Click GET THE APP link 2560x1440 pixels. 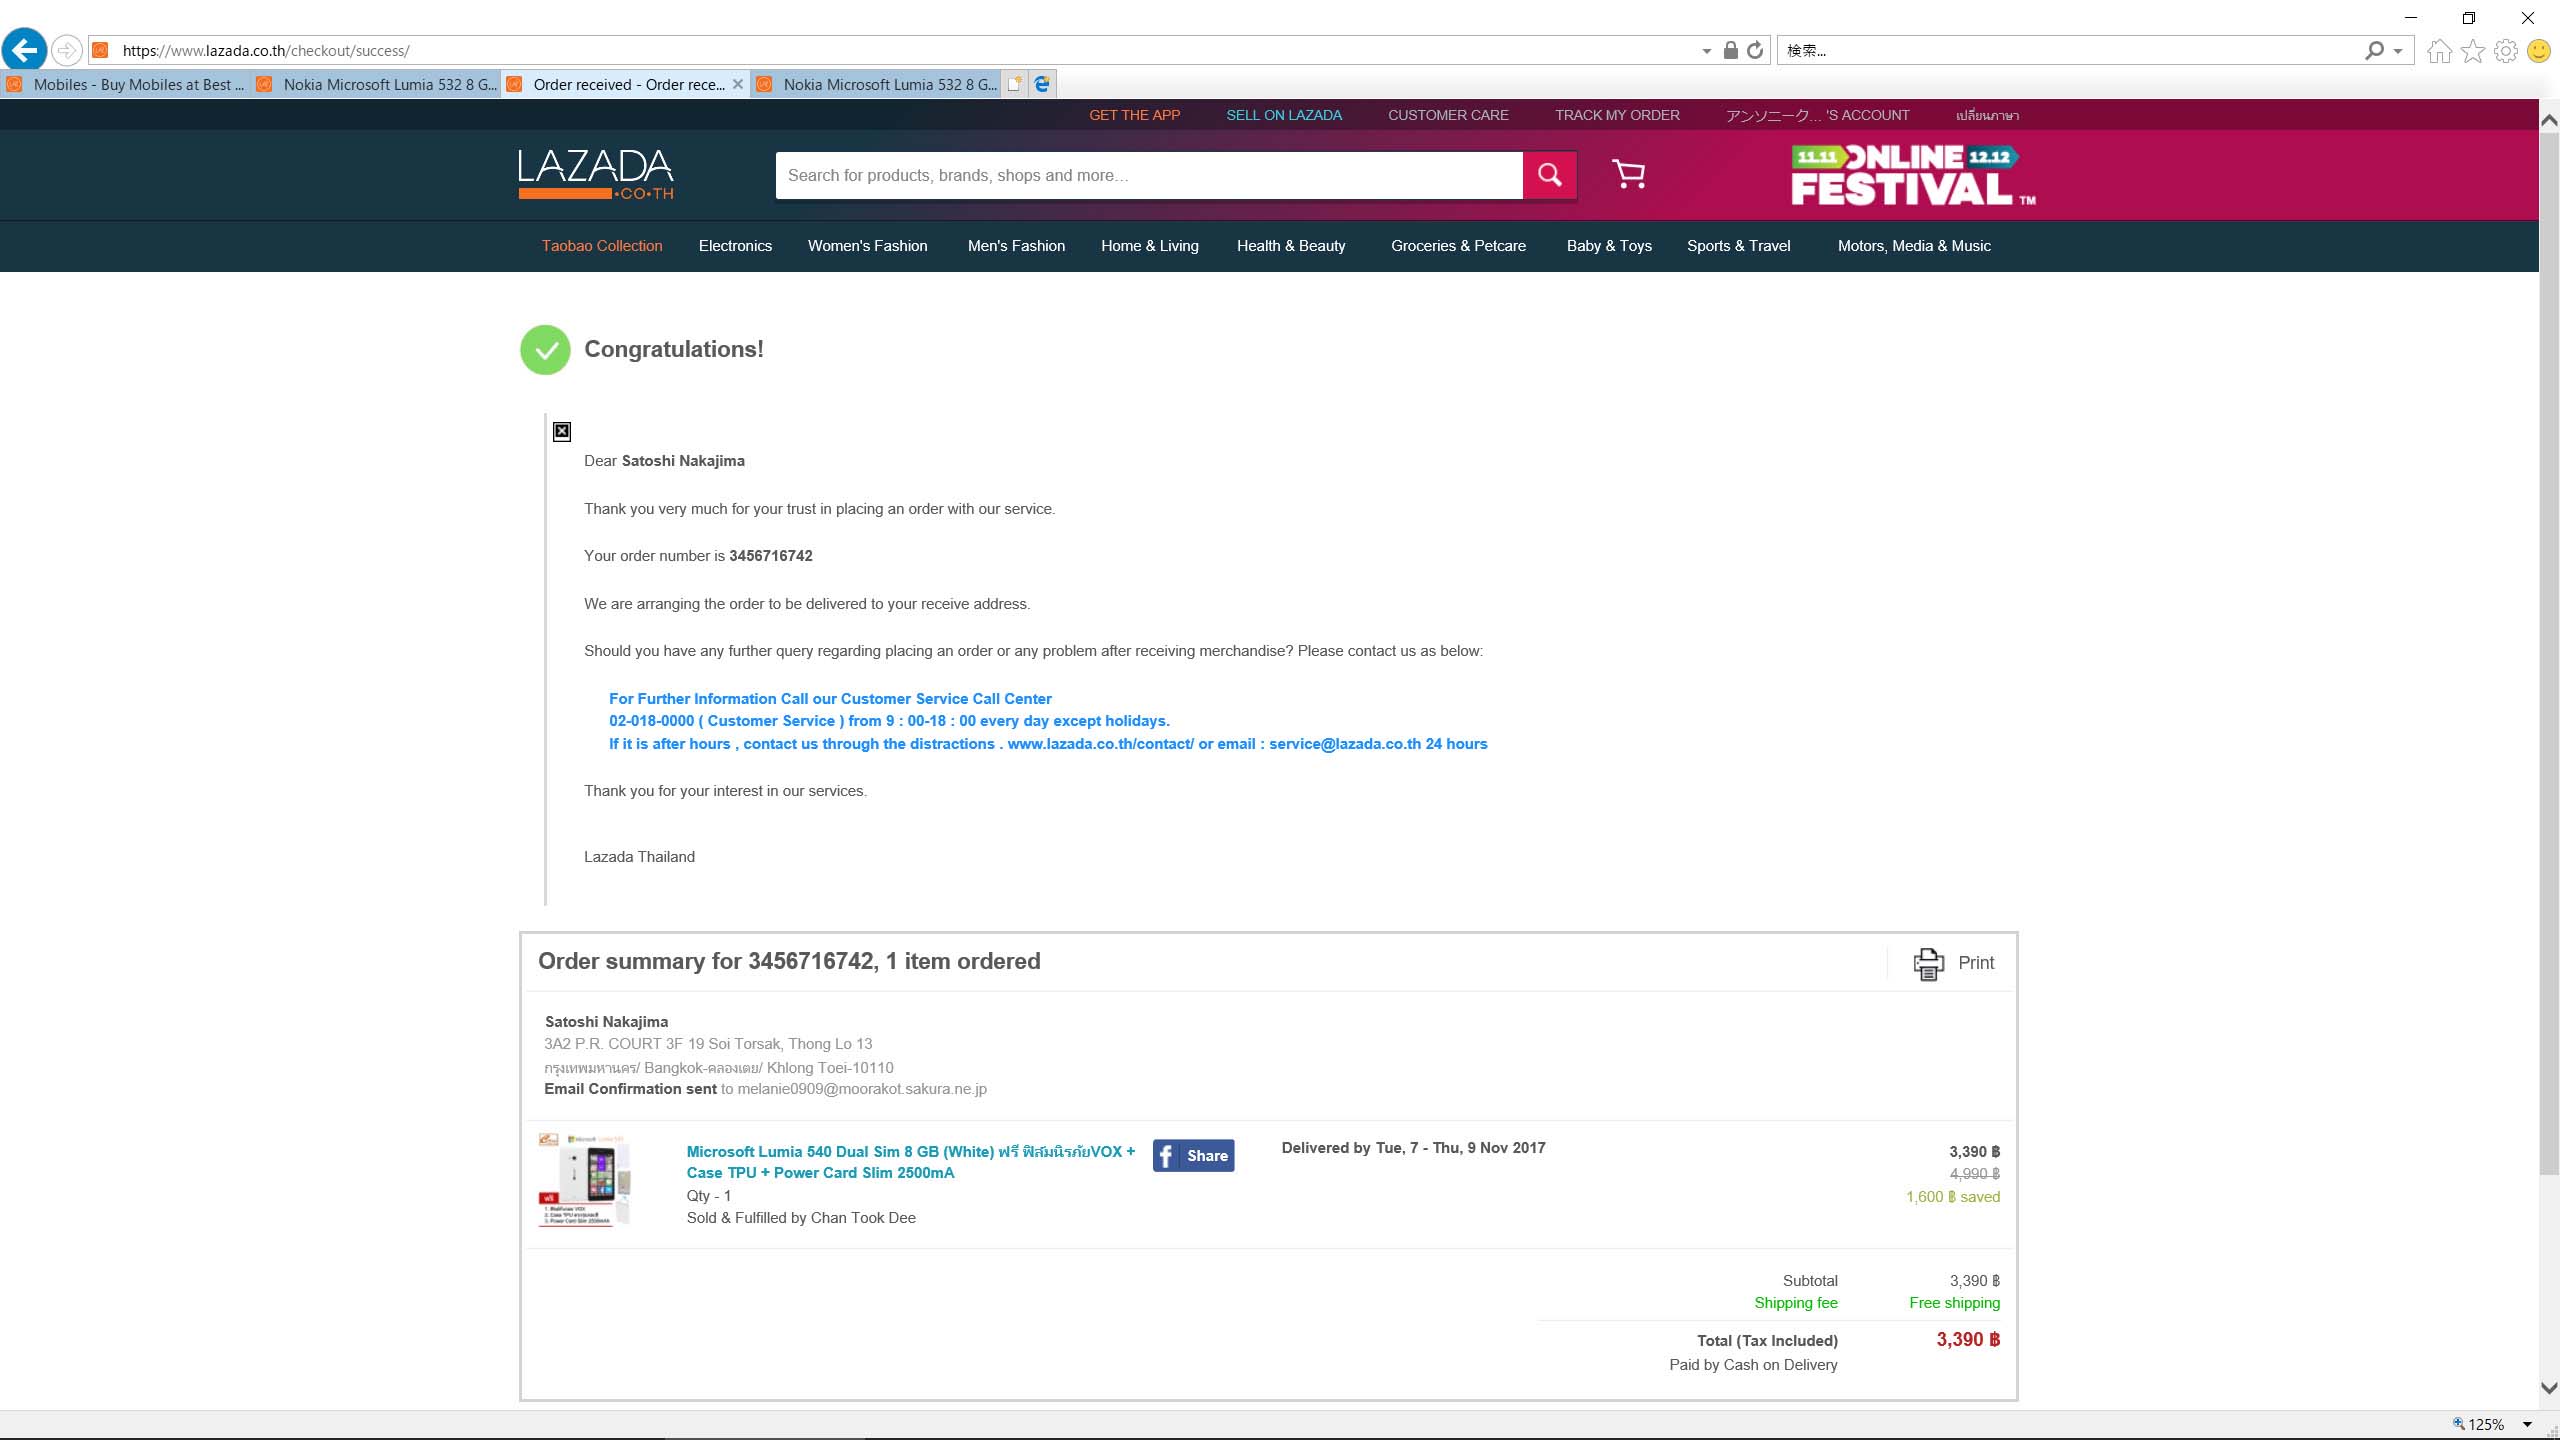1134,115
